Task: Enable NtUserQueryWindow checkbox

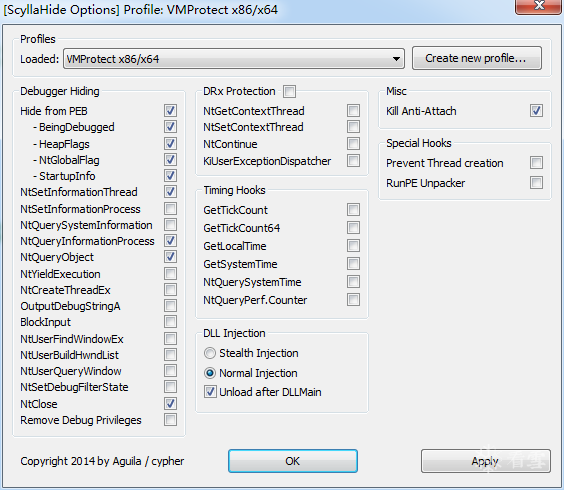Action: coord(170,371)
